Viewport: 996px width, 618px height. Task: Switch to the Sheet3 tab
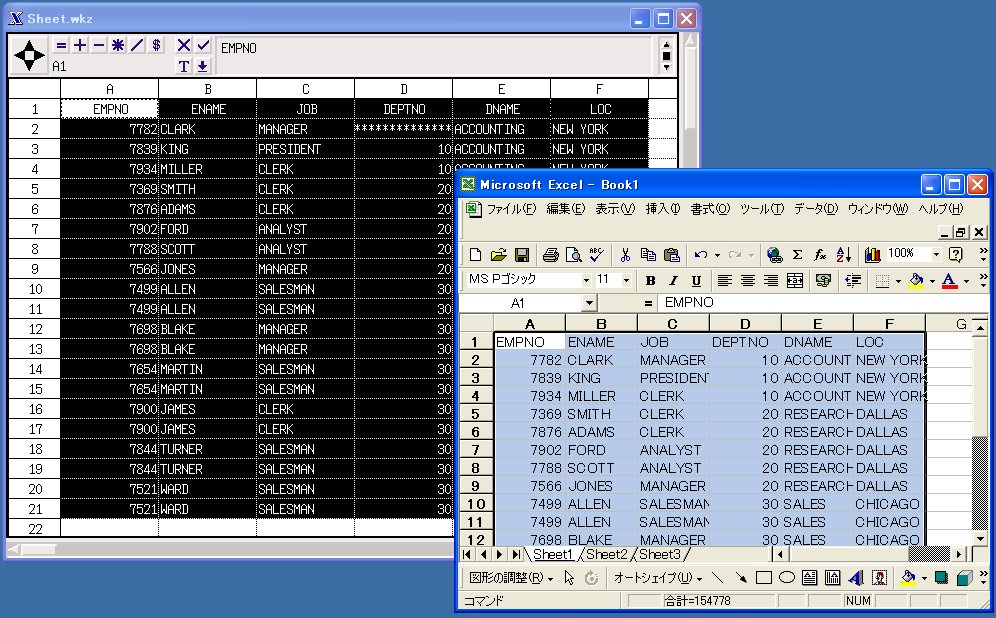tap(659, 554)
